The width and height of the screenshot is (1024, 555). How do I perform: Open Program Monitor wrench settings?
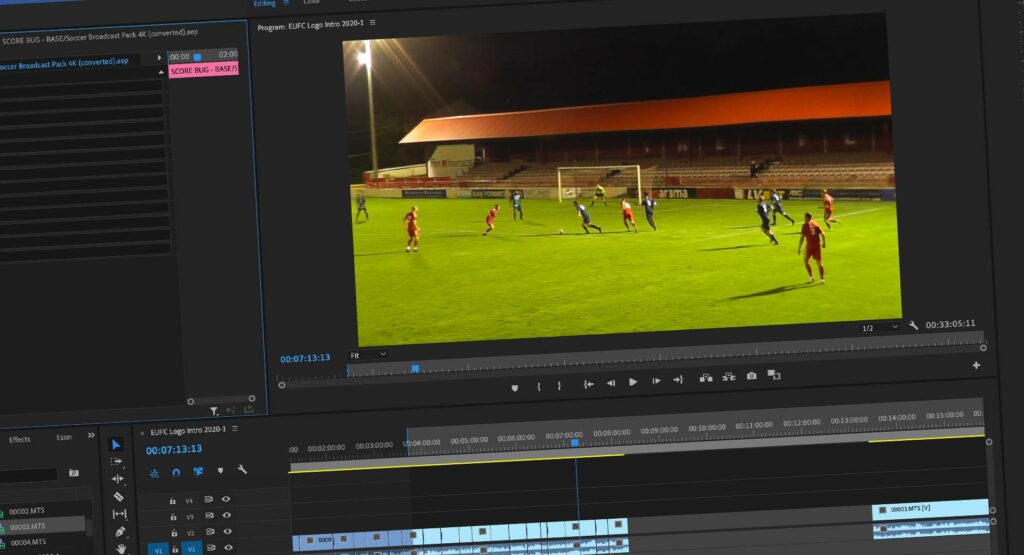(x=913, y=326)
